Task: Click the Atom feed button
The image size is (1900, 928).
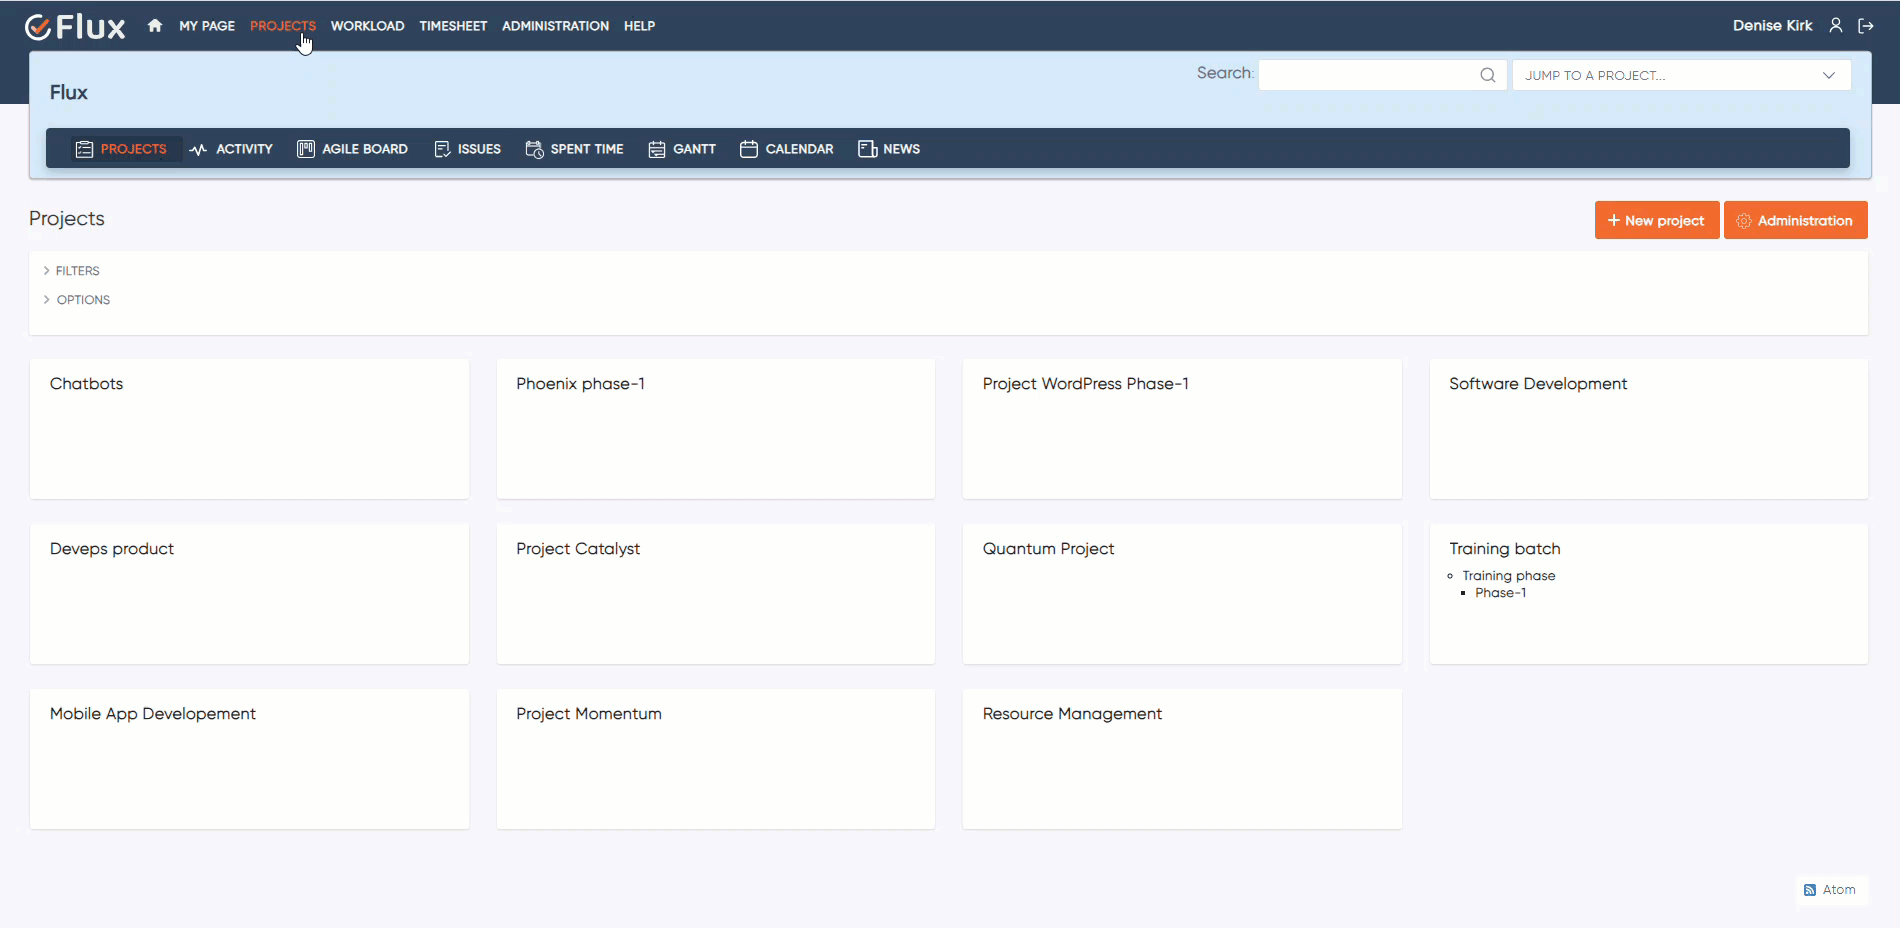Action: click(x=1831, y=889)
